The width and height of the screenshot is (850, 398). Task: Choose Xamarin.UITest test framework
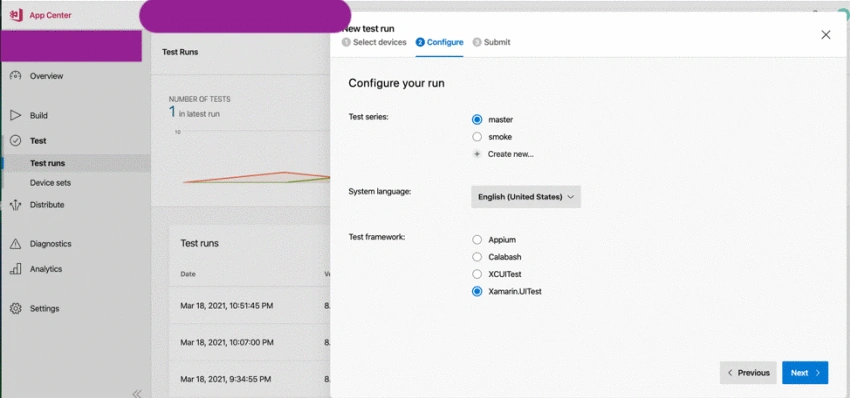point(477,291)
